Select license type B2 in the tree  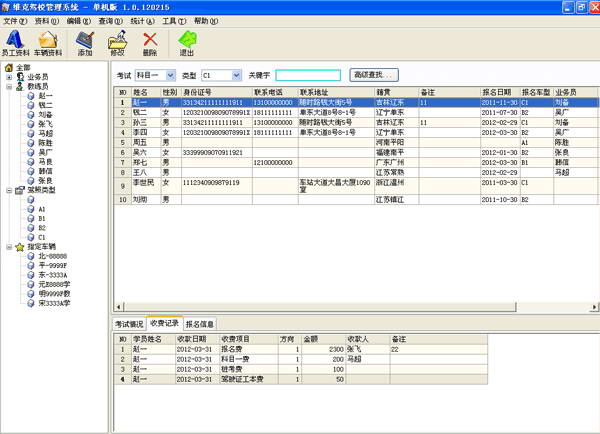tap(42, 228)
